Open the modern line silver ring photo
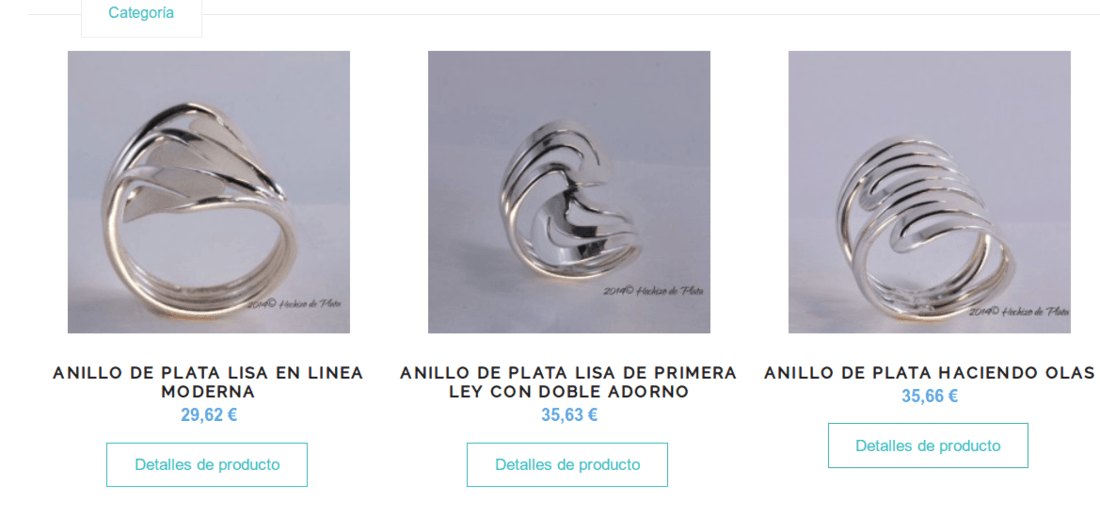This screenshot has height=518, width=1100. tap(208, 192)
